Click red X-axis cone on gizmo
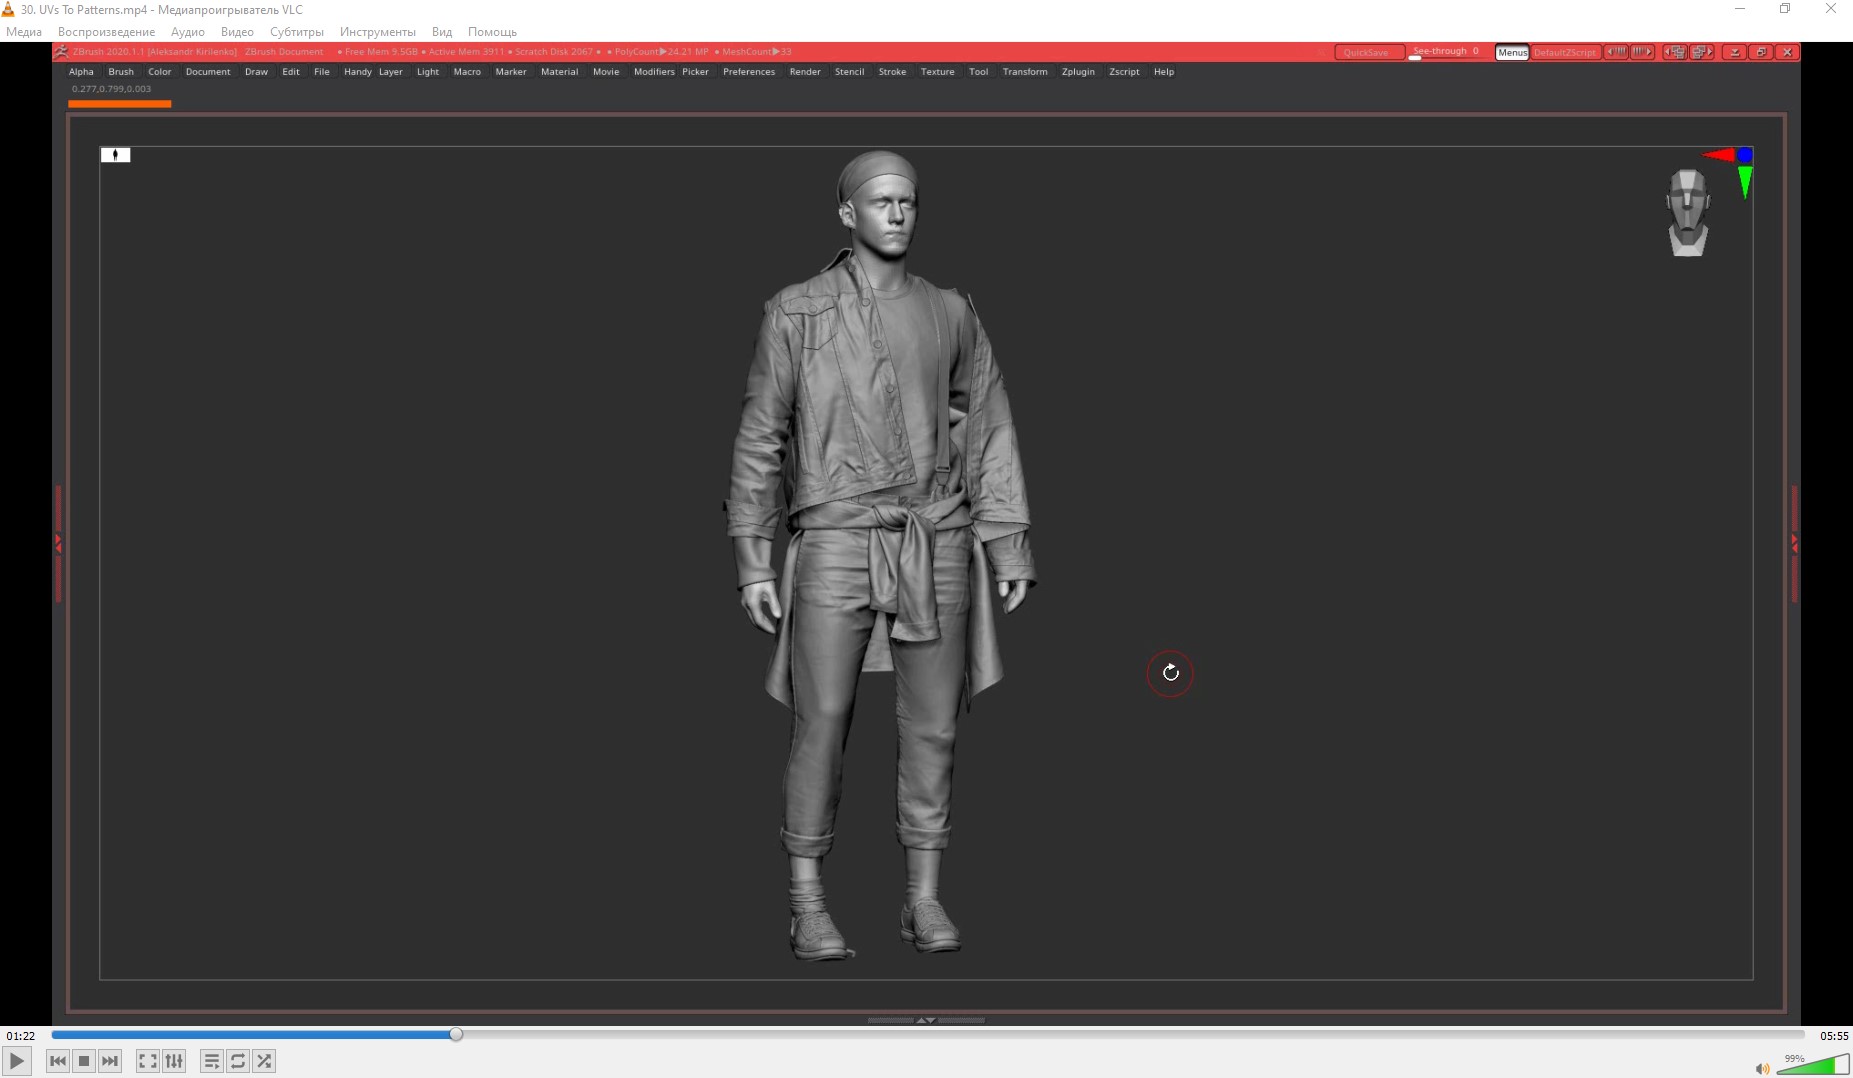The image size is (1853, 1078). coord(1719,155)
